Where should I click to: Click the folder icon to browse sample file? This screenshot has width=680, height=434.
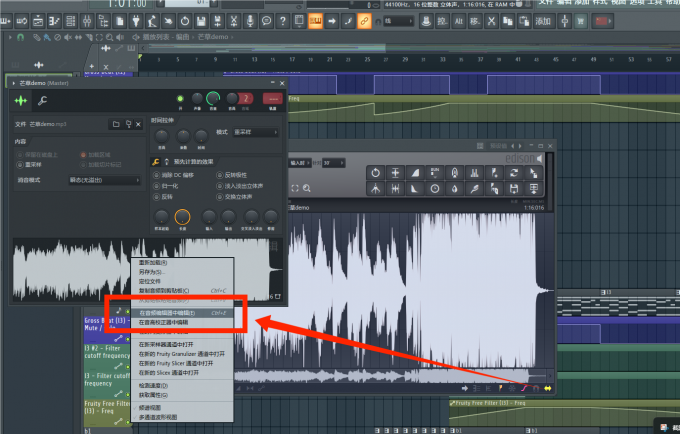coord(116,124)
